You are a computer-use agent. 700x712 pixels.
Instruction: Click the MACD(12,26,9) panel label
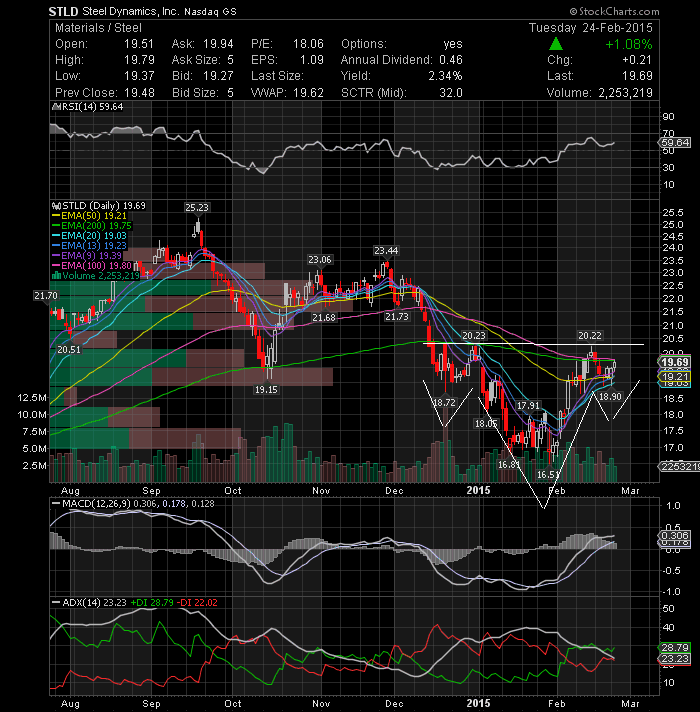96,504
